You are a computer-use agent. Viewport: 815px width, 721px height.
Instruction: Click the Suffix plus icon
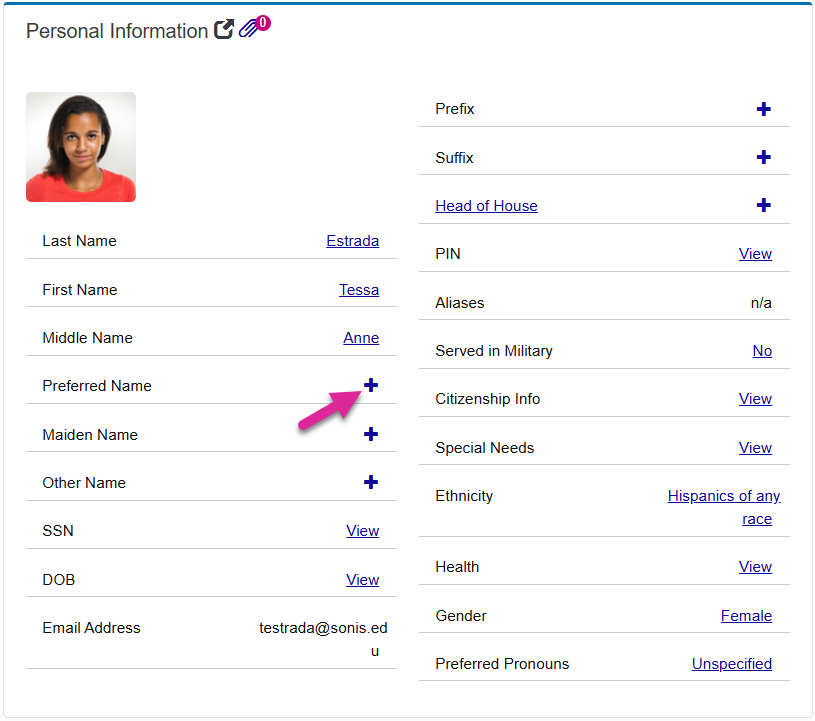(764, 157)
